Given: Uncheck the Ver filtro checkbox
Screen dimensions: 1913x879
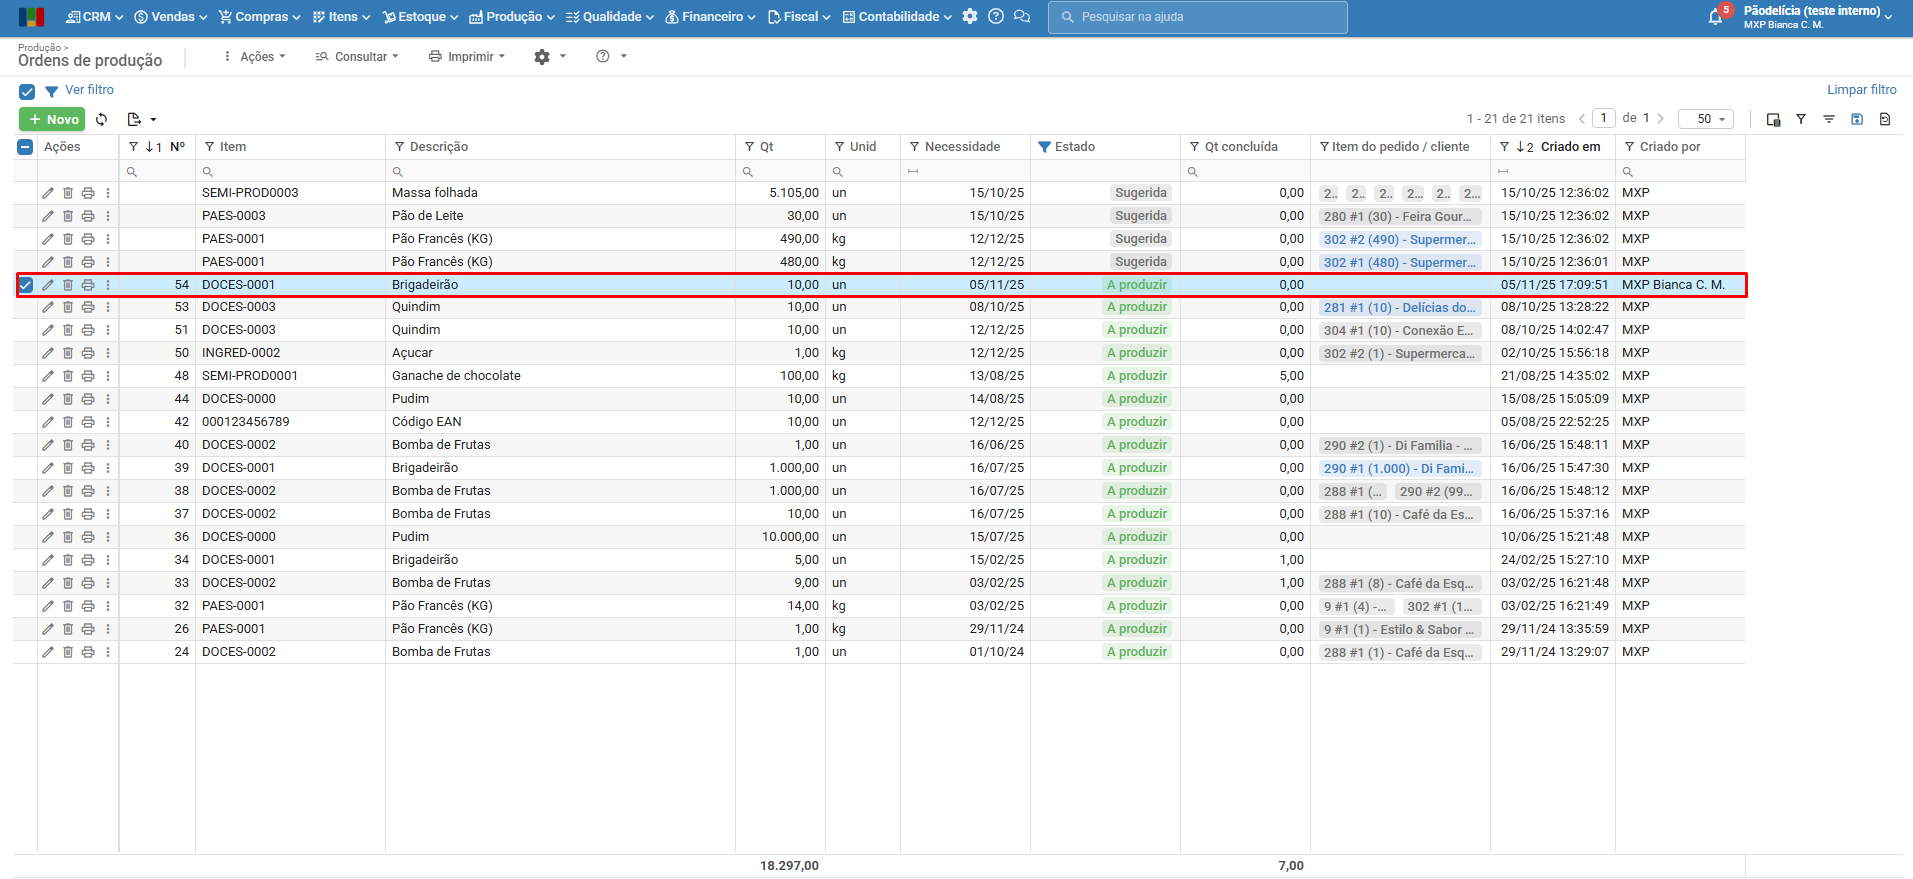Looking at the screenshot, I should tap(27, 91).
